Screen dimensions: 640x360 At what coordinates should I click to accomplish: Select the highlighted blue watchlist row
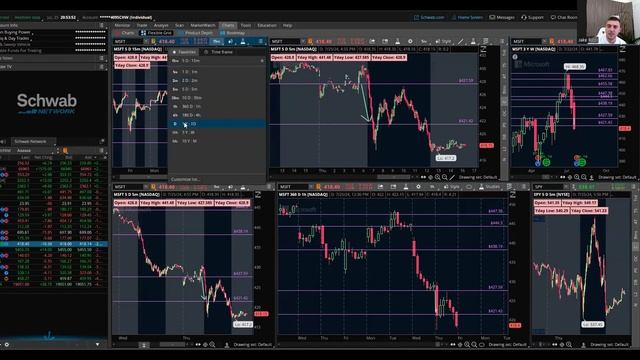(54, 244)
